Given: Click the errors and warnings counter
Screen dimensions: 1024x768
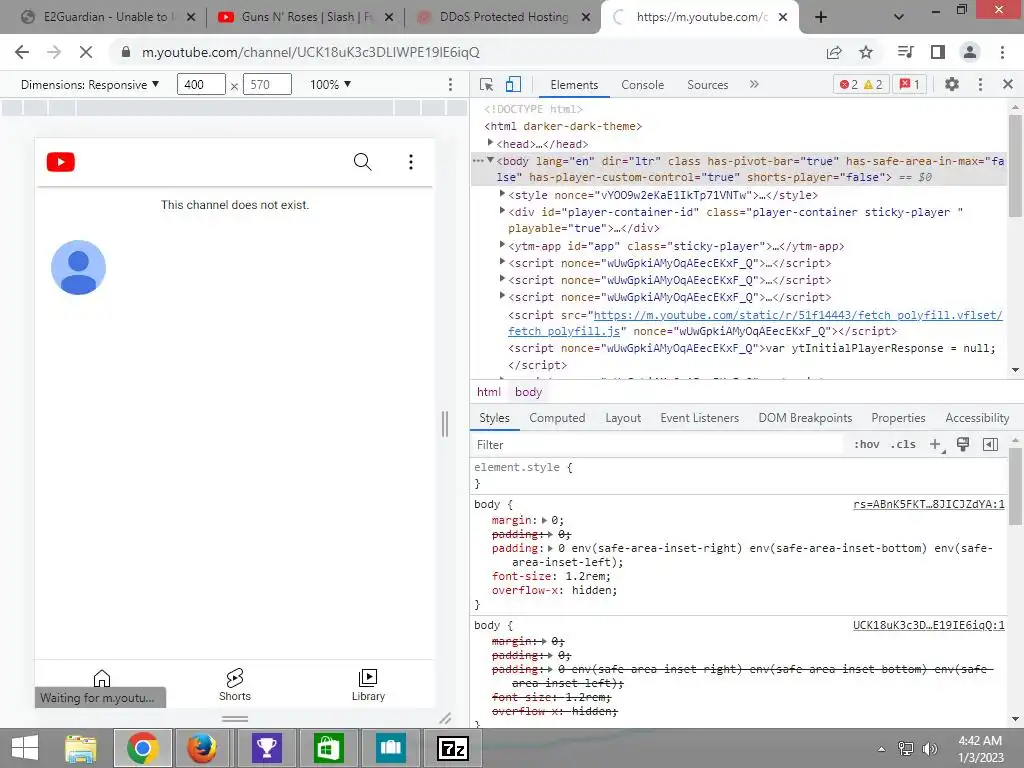Looking at the screenshot, I should pyautogui.click(x=861, y=84).
